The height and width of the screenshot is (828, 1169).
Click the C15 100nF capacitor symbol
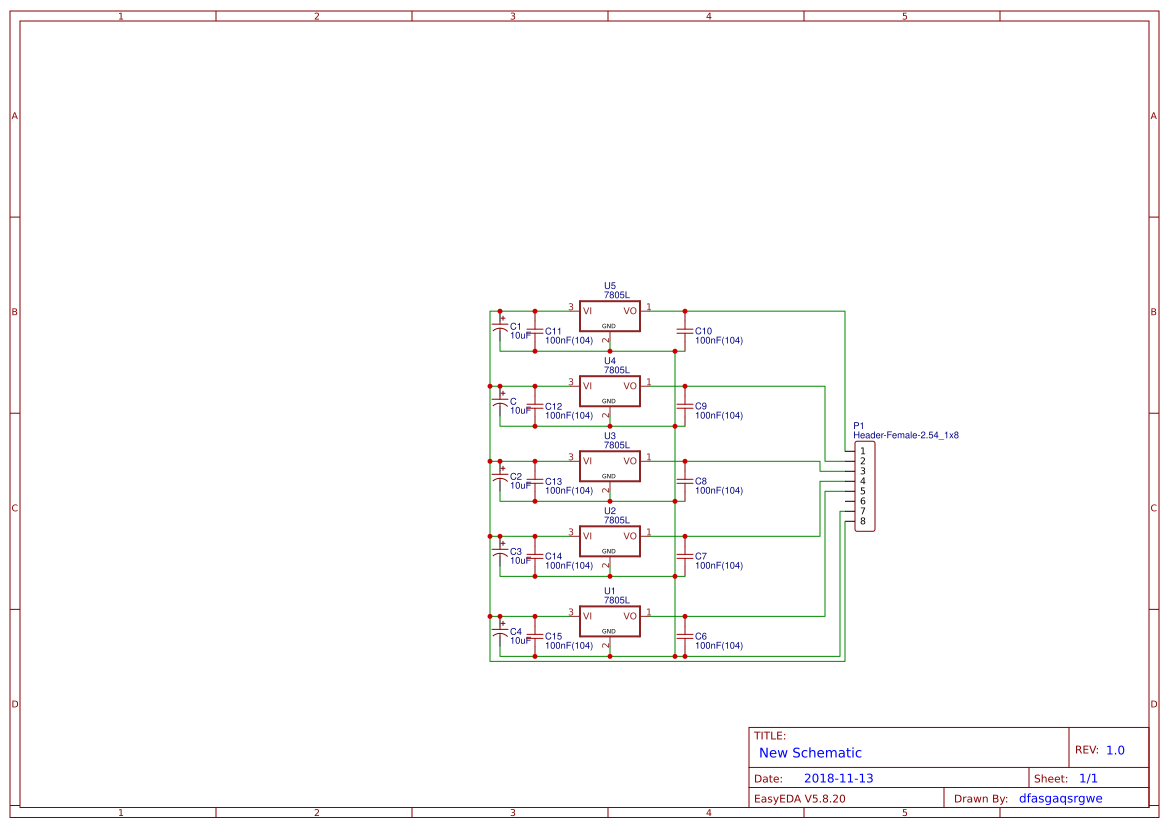(x=535, y=636)
